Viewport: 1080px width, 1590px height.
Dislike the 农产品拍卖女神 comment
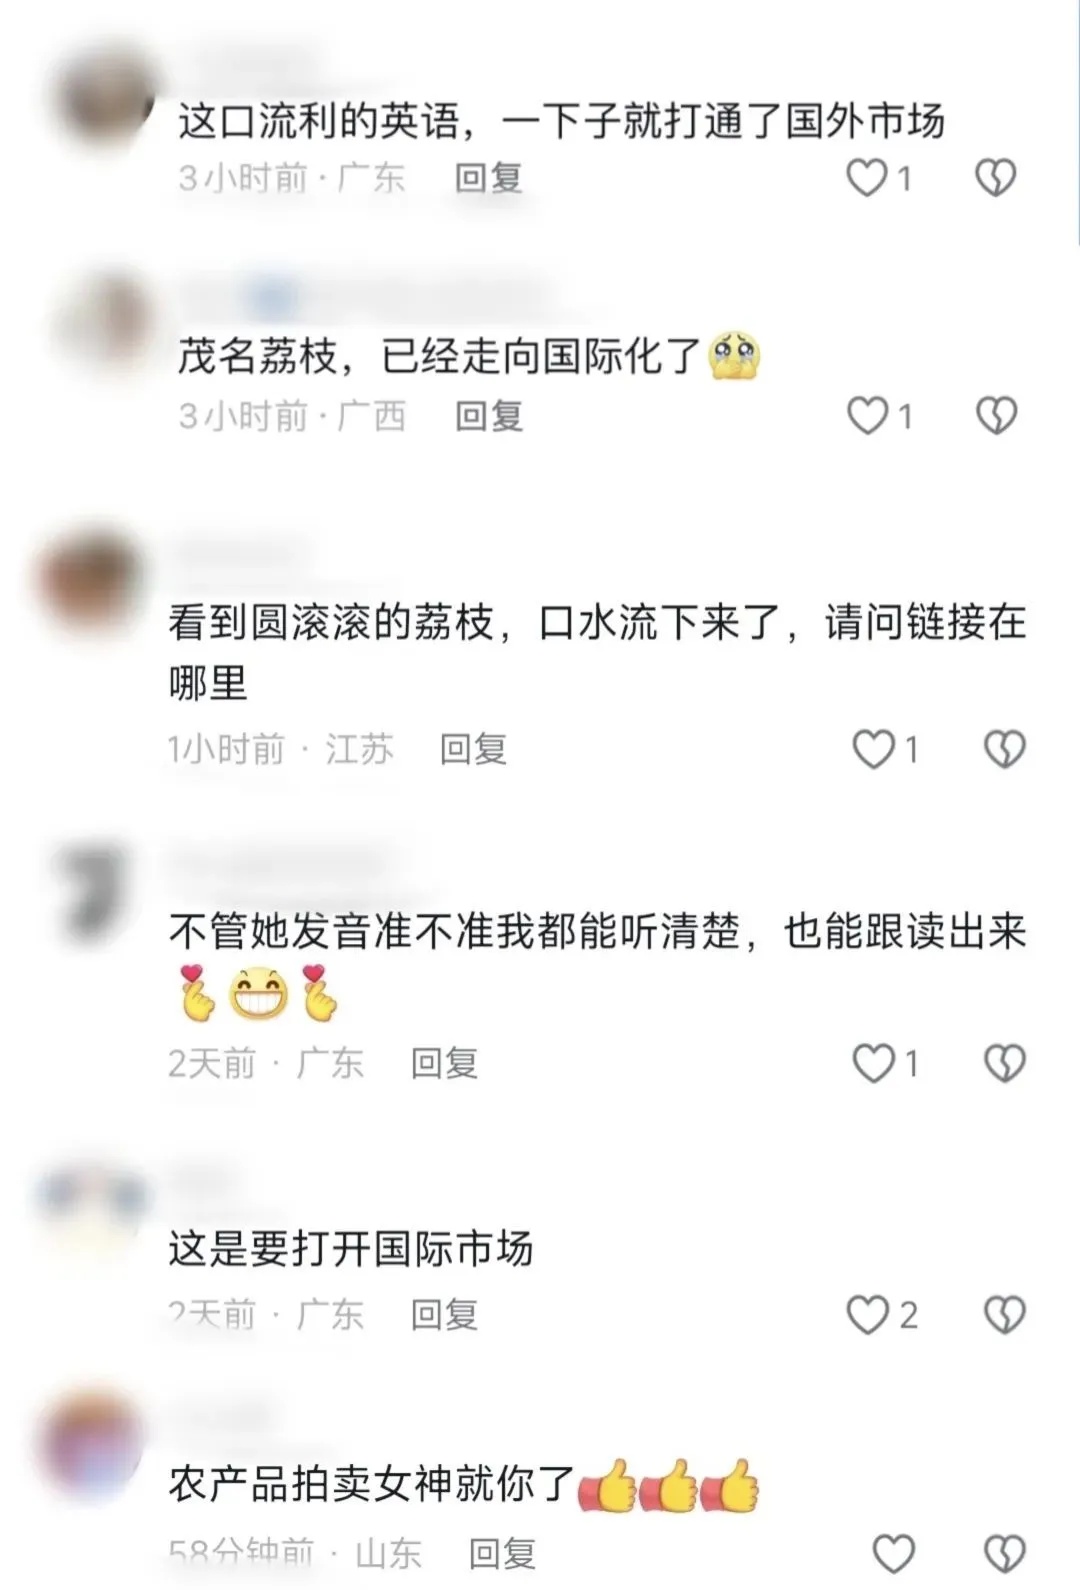(x=1004, y=1554)
